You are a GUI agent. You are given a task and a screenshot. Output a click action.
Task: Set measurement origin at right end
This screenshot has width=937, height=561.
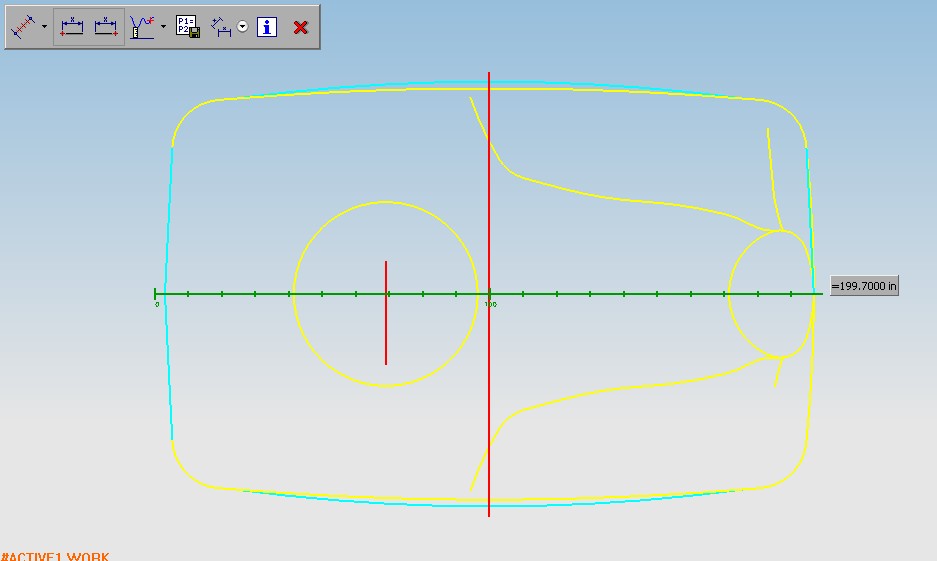tap(106, 27)
